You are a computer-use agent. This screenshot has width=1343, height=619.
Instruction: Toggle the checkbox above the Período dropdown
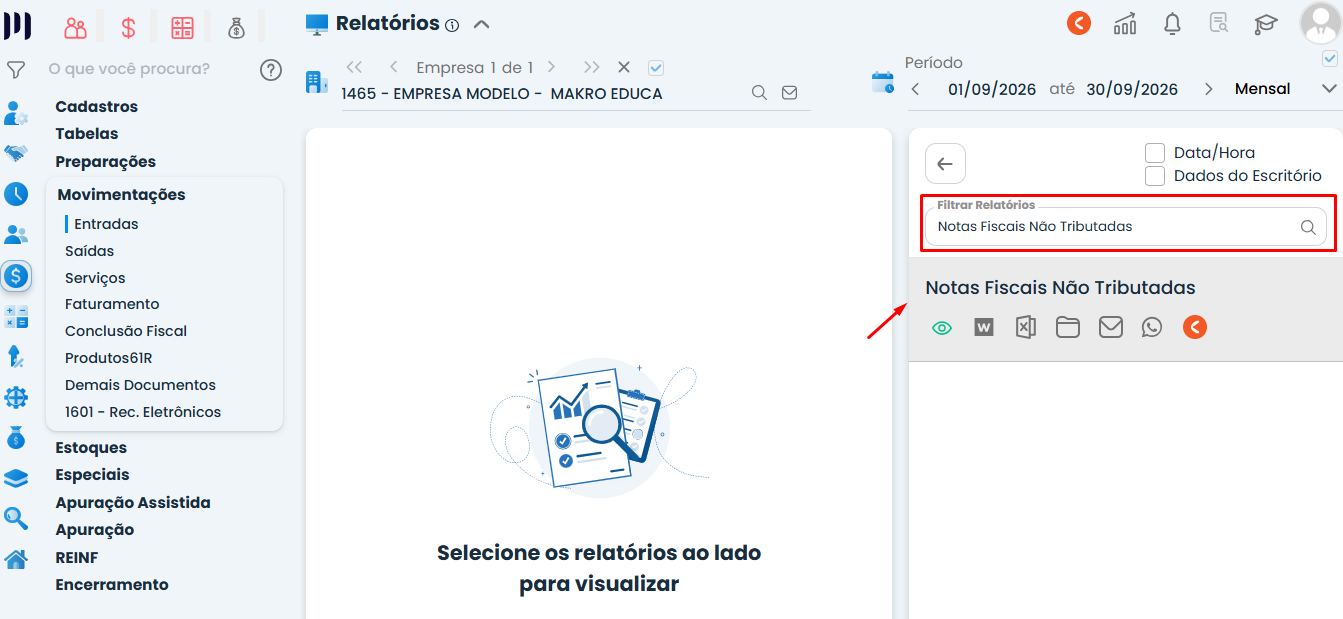pyautogui.click(x=1329, y=59)
